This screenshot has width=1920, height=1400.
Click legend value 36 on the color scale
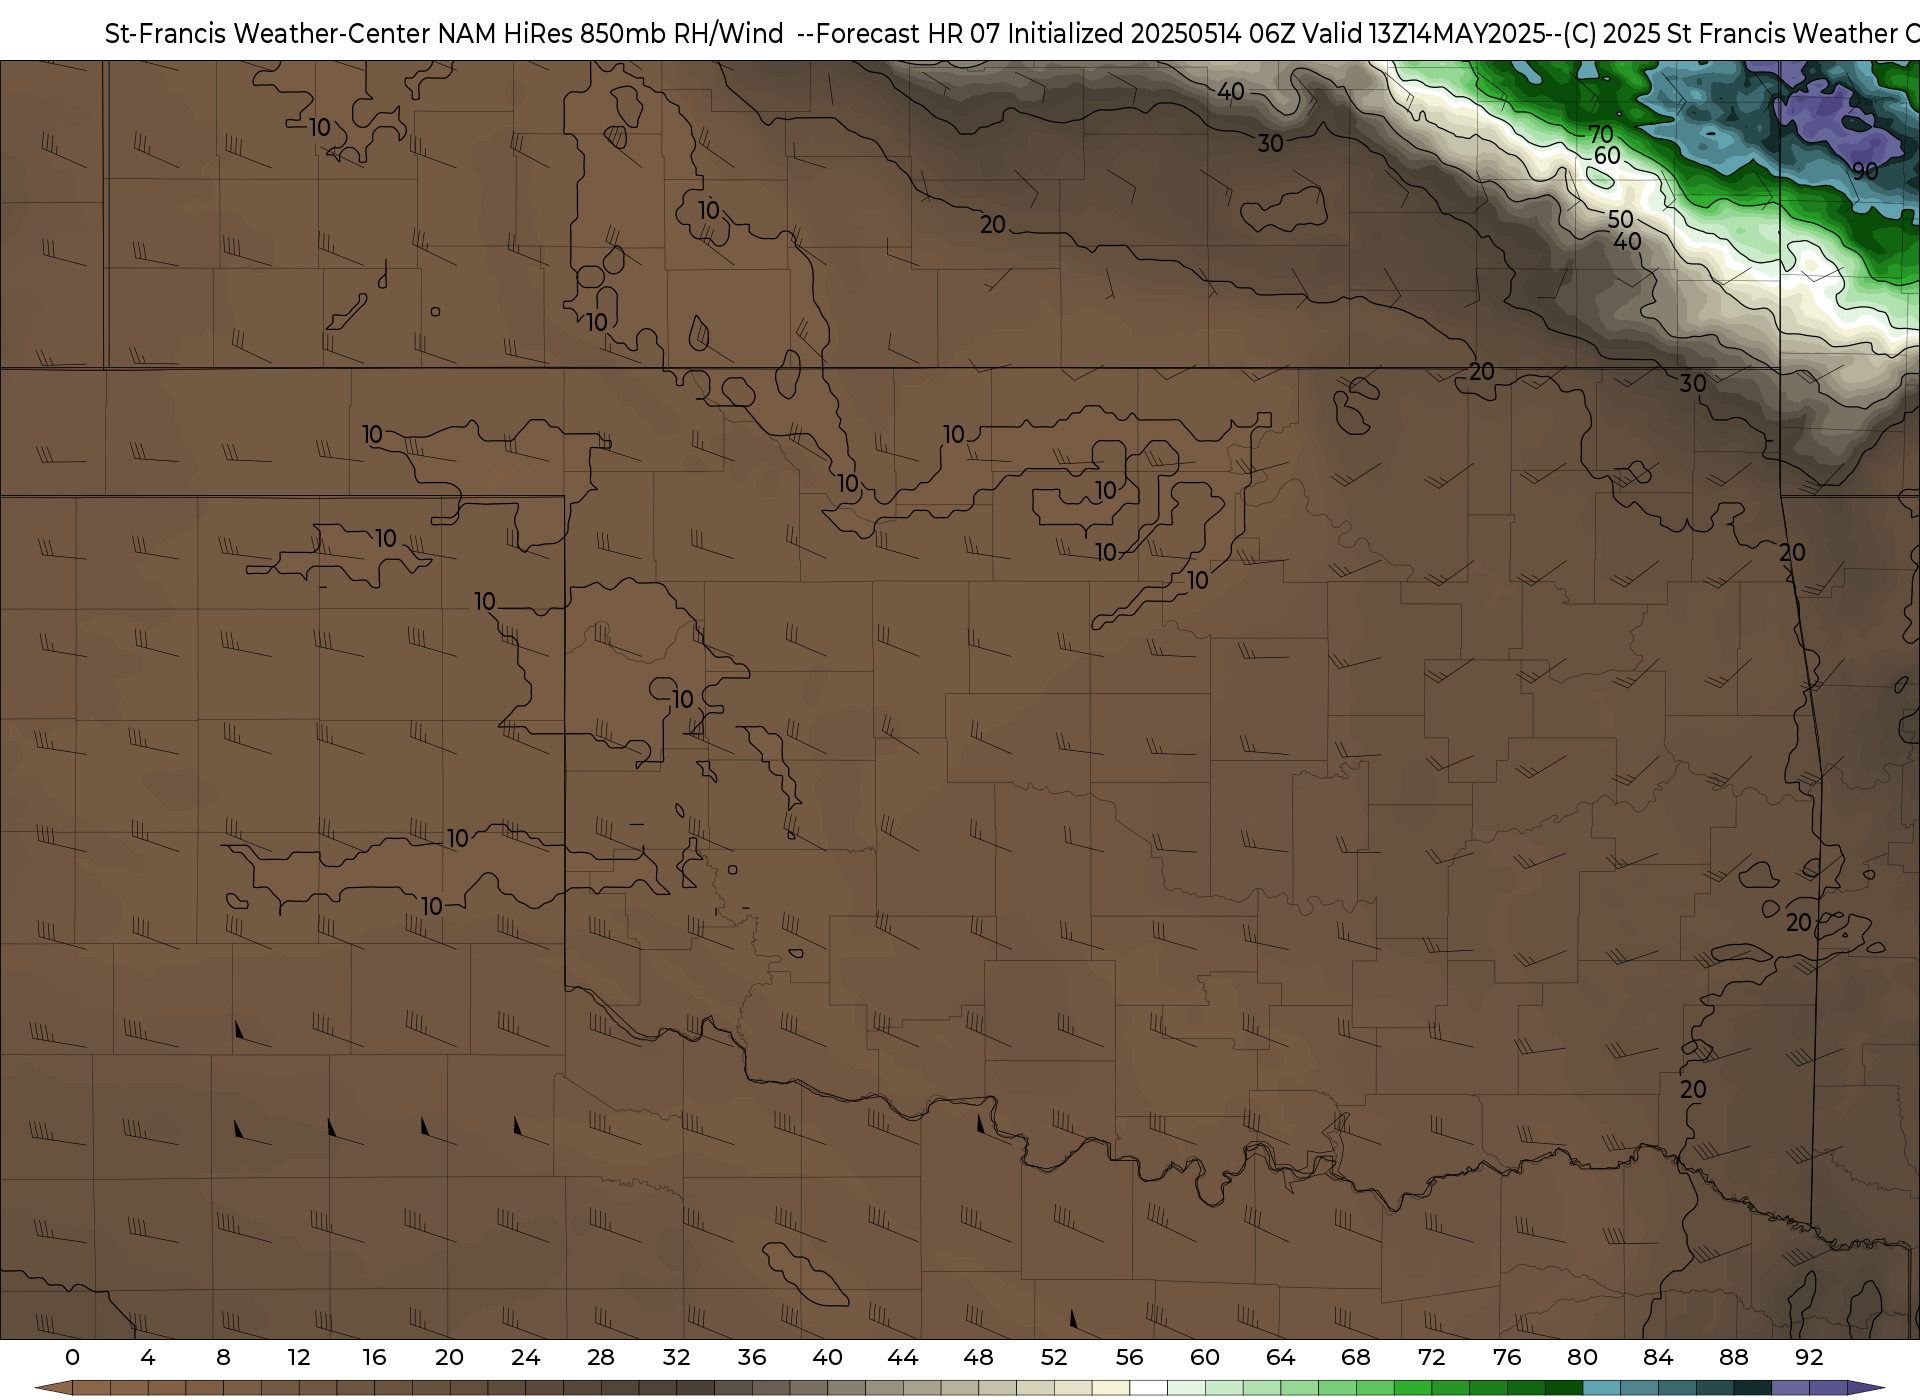click(752, 1357)
